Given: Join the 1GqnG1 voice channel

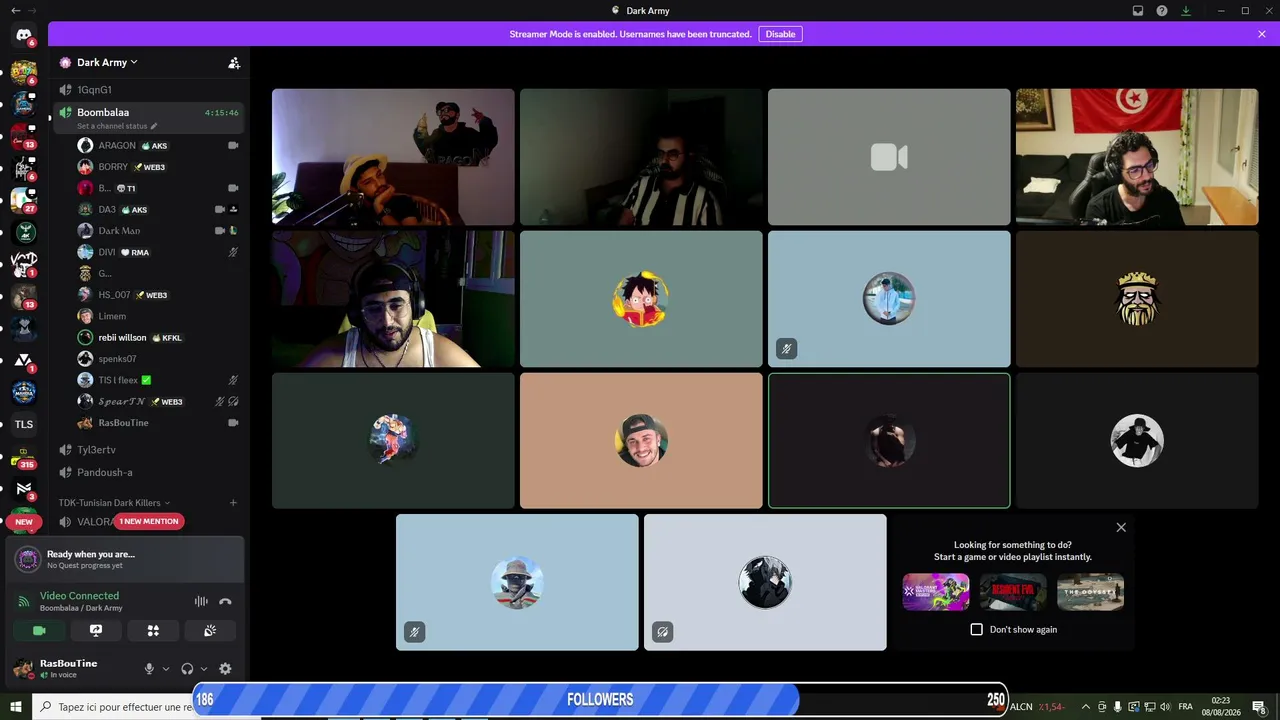Looking at the screenshot, I should [150, 90].
